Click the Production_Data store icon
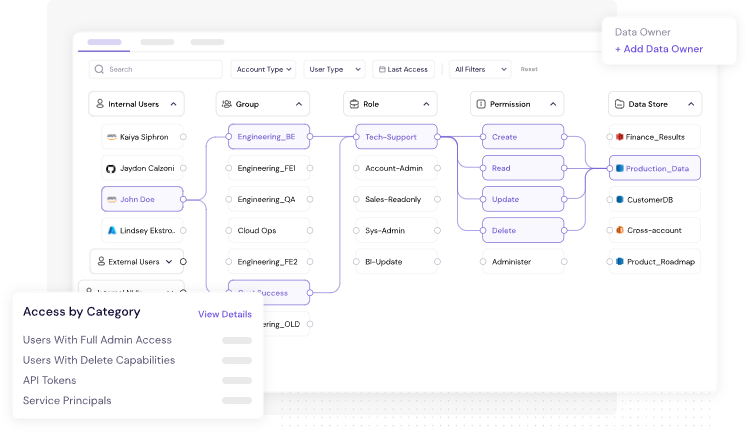Screen dimensions: 748x432 [x=620, y=168]
